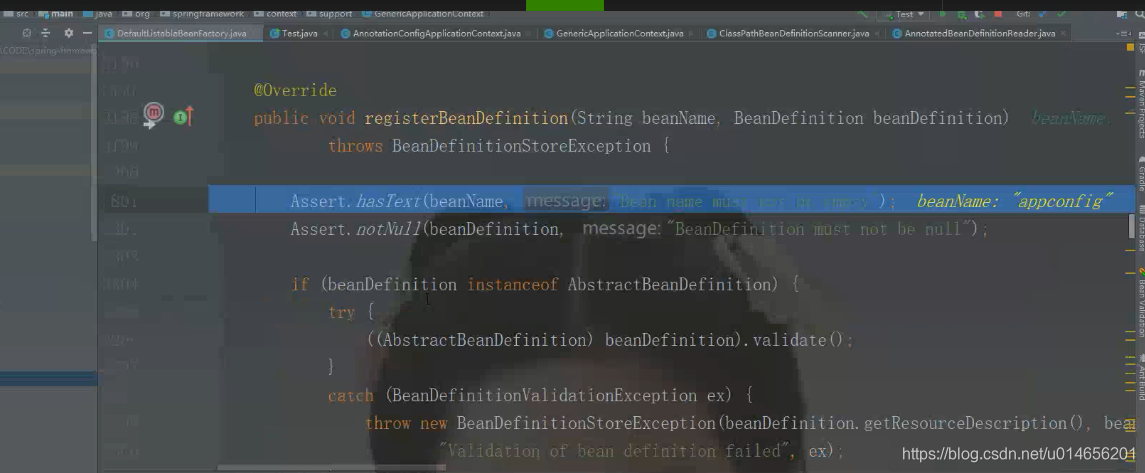The height and width of the screenshot is (473, 1145).
Task: Open the Ant Build tool window
Action: 1140,377
